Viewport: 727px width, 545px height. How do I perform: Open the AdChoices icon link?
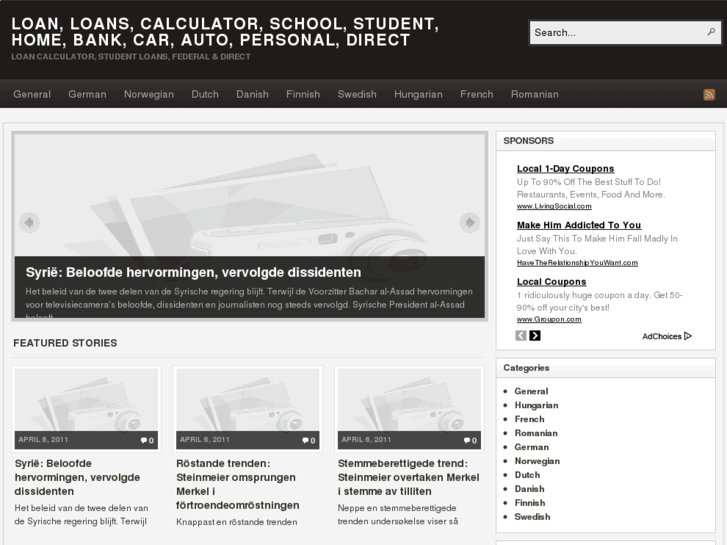[x=667, y=336]
